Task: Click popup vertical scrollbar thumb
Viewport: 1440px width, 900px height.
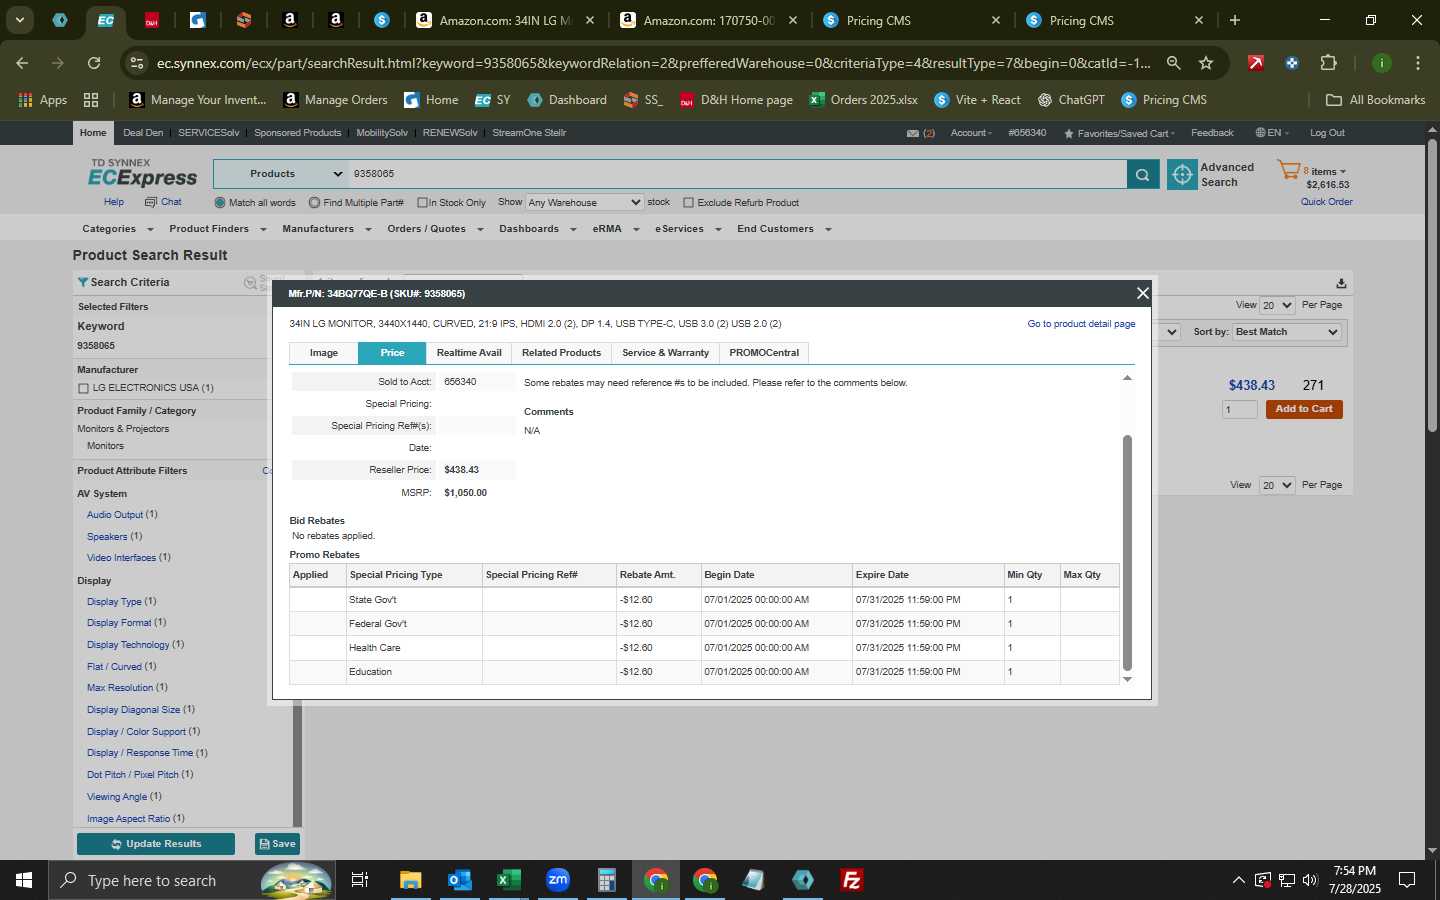Action: tap(1127, 552)
